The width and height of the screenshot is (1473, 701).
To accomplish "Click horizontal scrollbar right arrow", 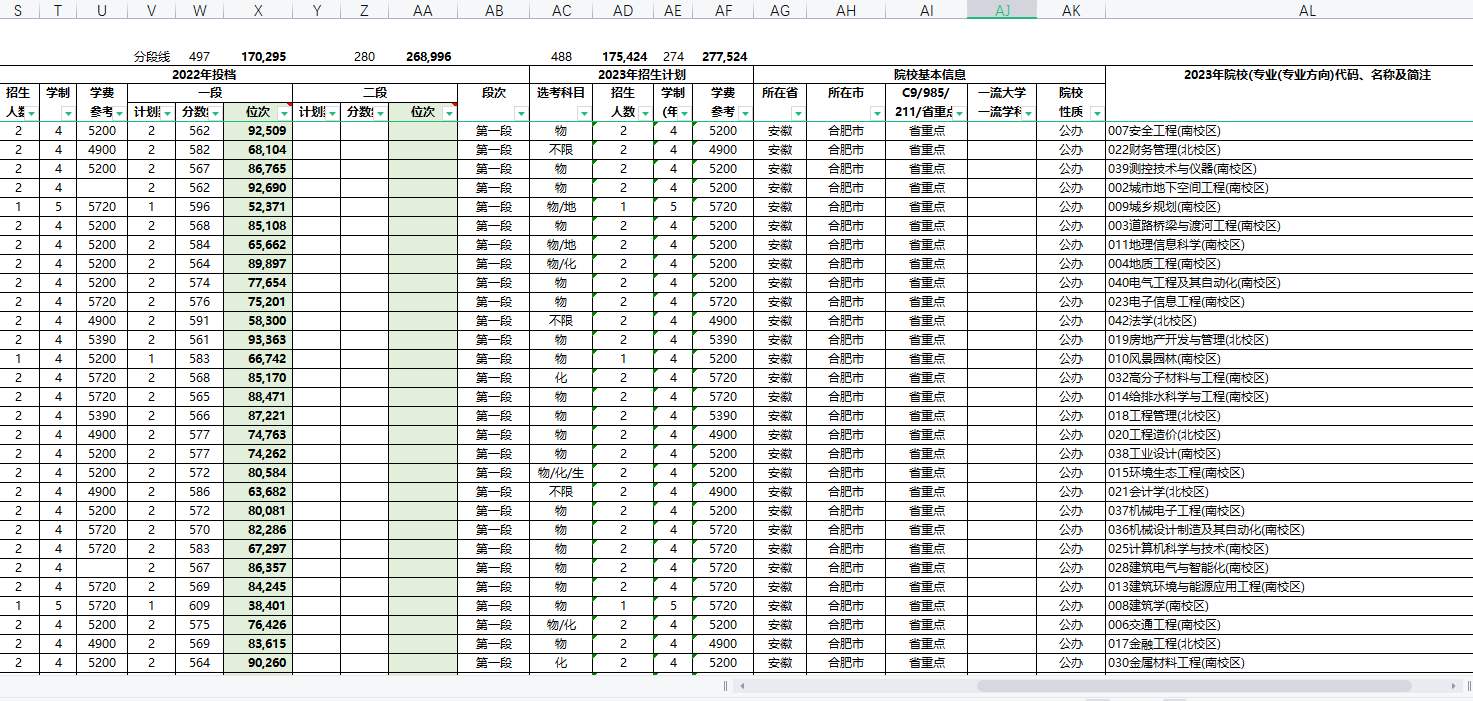I will pyautogui.click(x=1453, y=686).
